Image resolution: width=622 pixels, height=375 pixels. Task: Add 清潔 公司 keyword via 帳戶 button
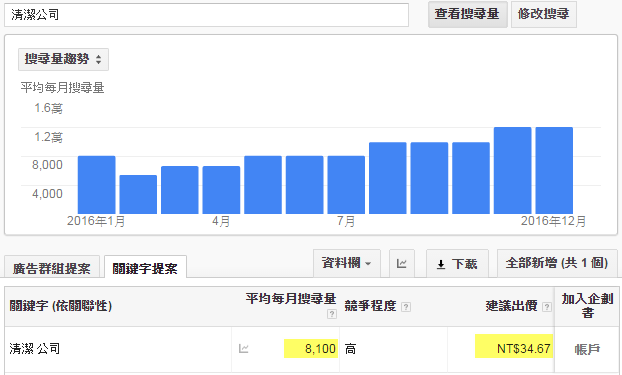point(587,349)
